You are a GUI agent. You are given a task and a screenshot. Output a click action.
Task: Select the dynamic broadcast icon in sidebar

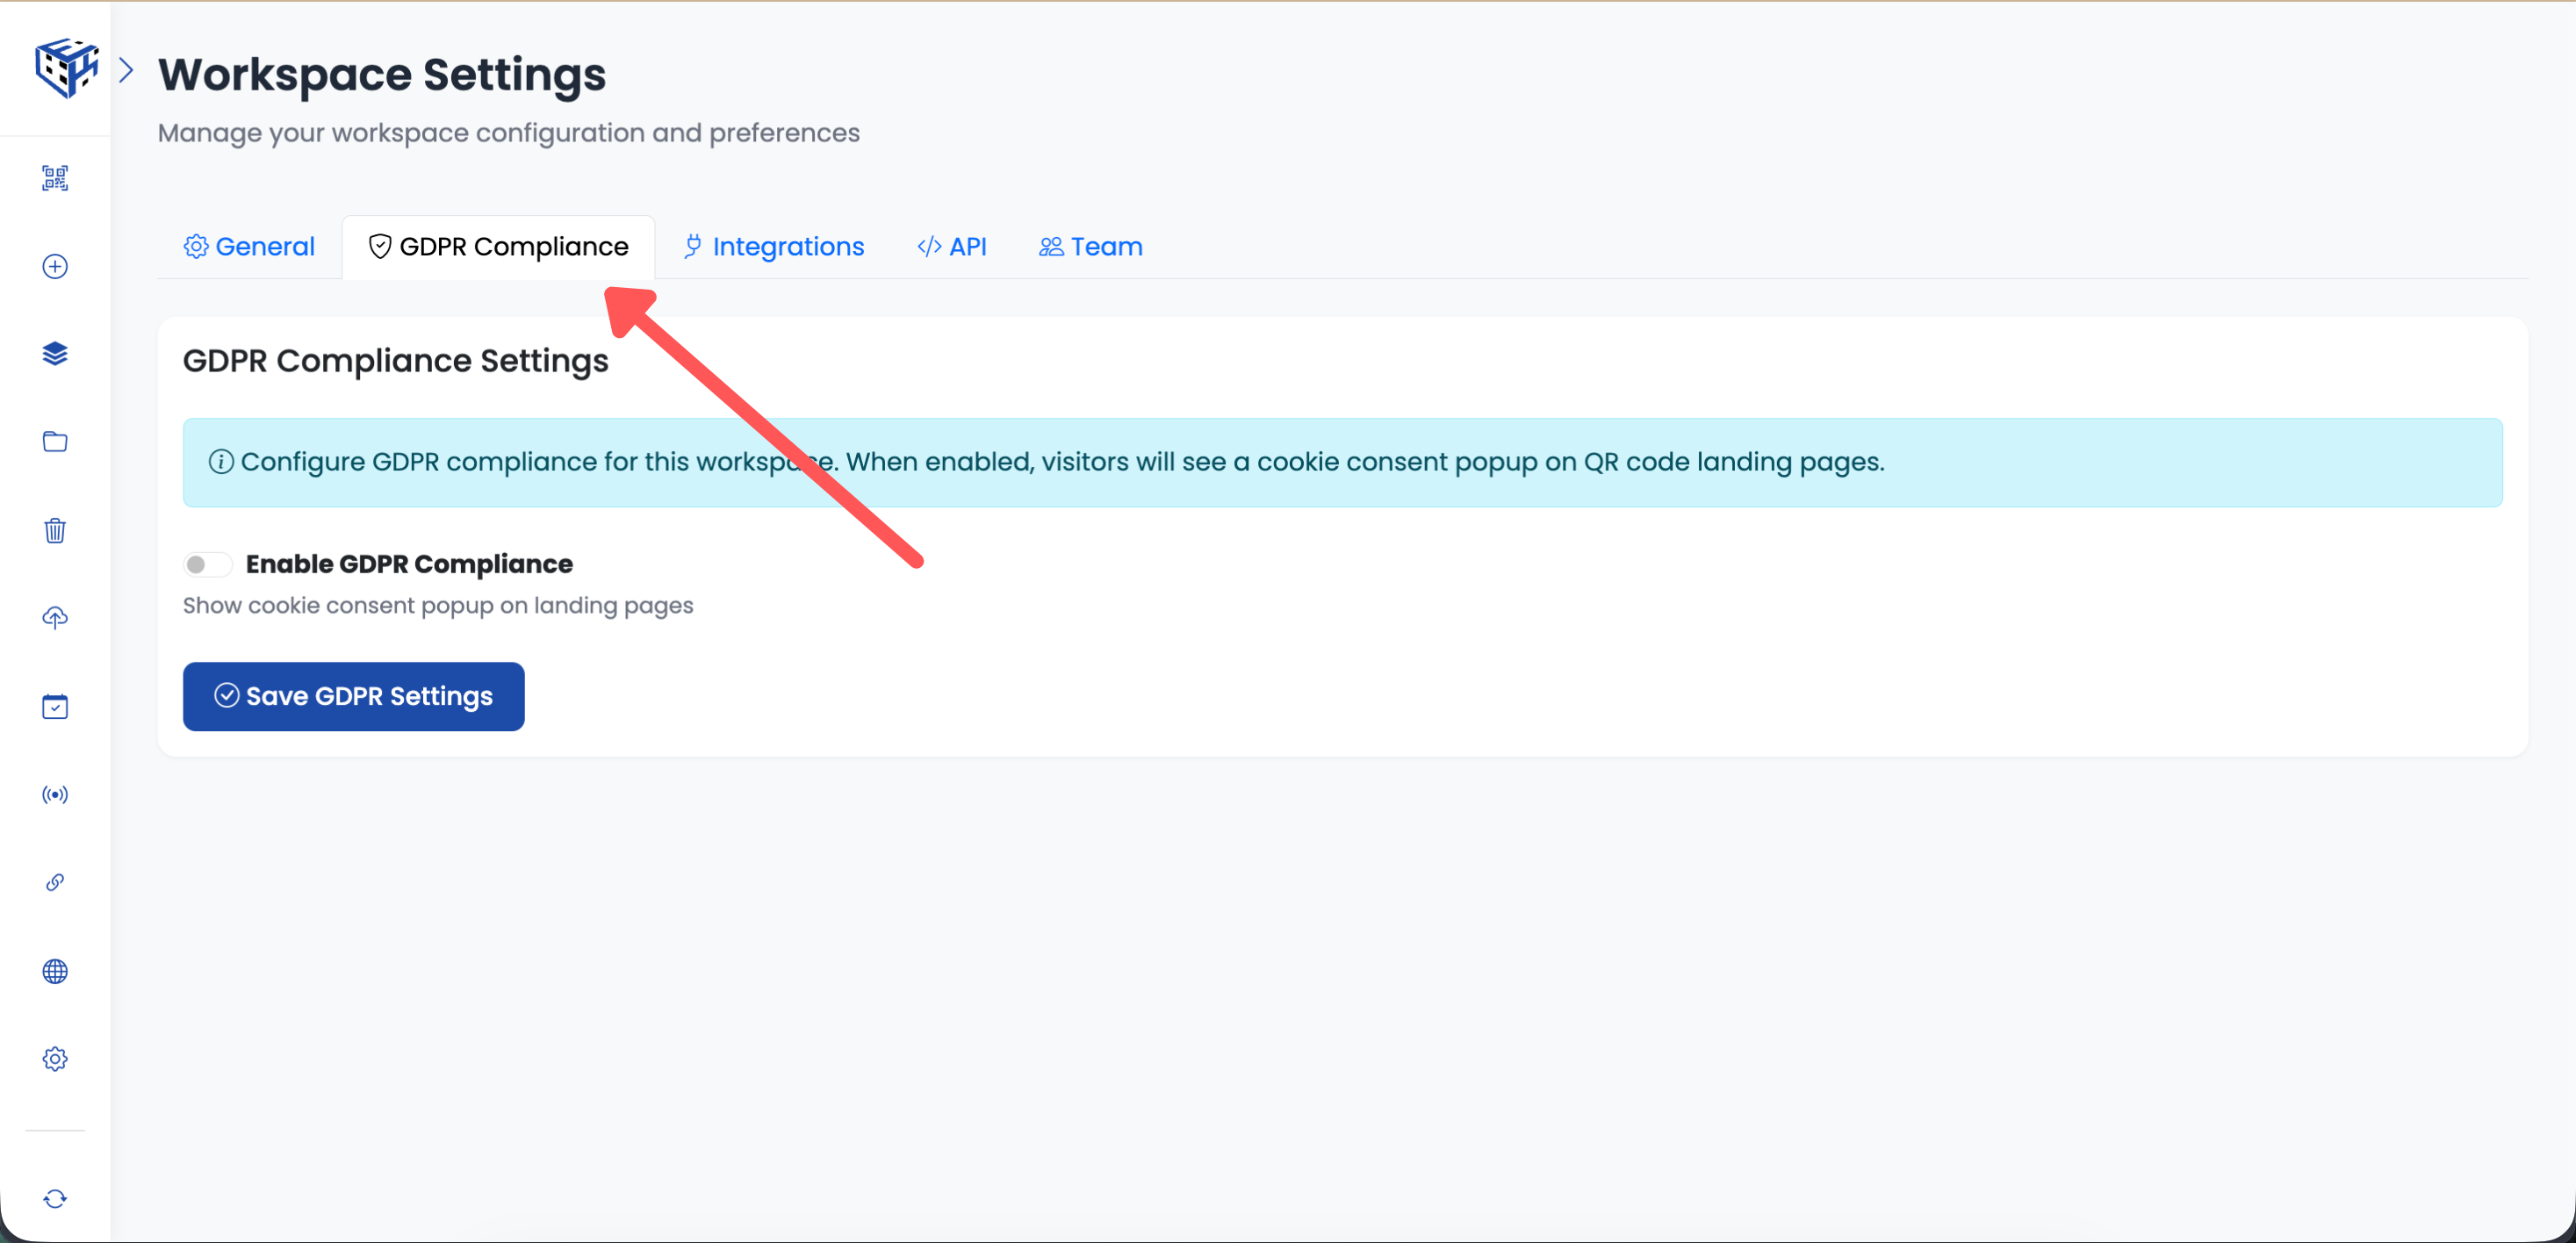[x=55, y=795]
